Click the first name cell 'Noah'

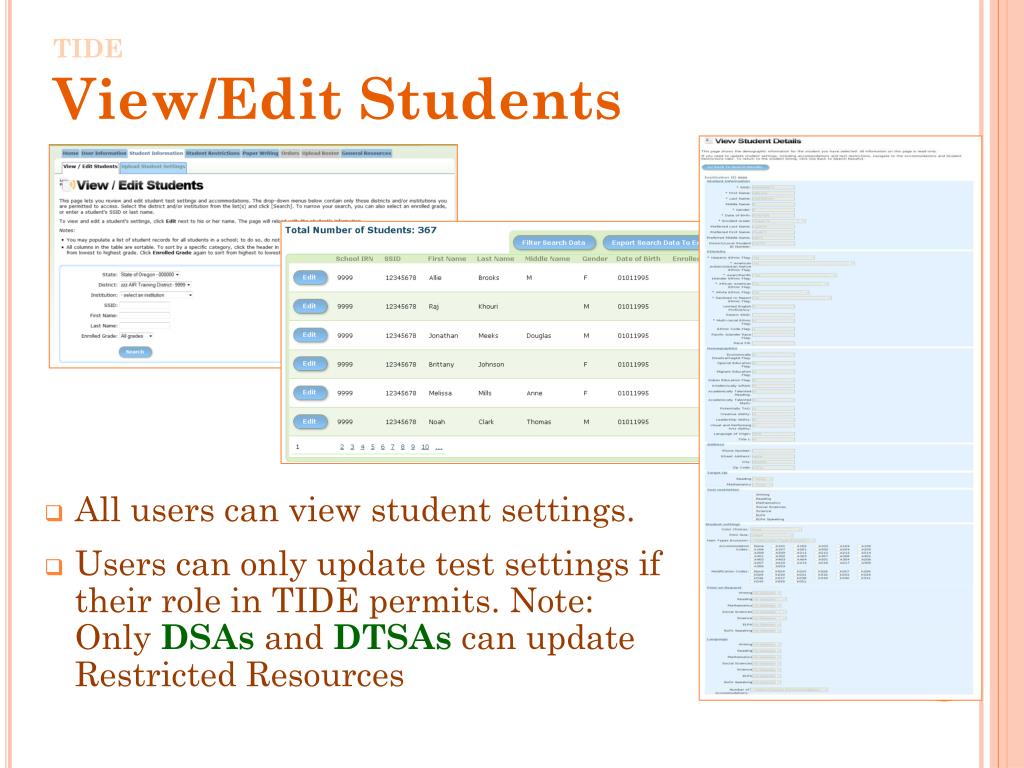pyautogui.click(x=436, y=422)
